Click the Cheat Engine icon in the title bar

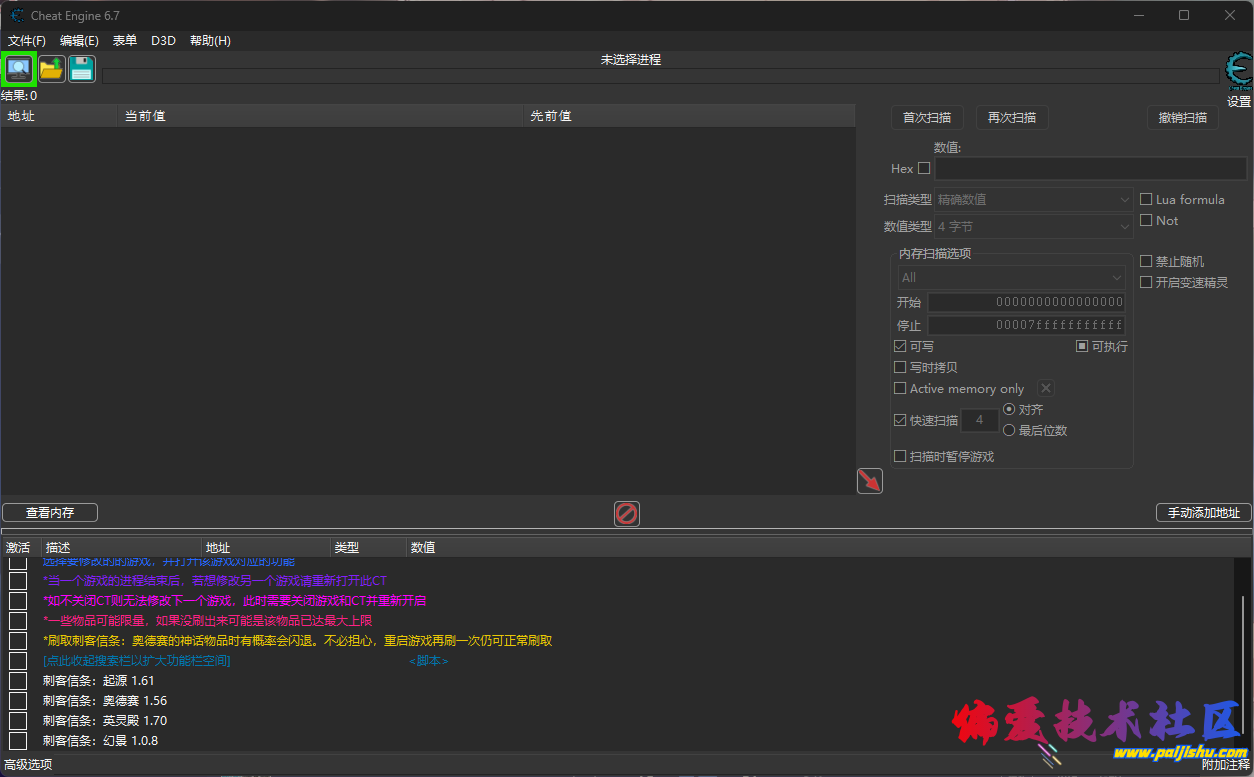pos(16,15)
